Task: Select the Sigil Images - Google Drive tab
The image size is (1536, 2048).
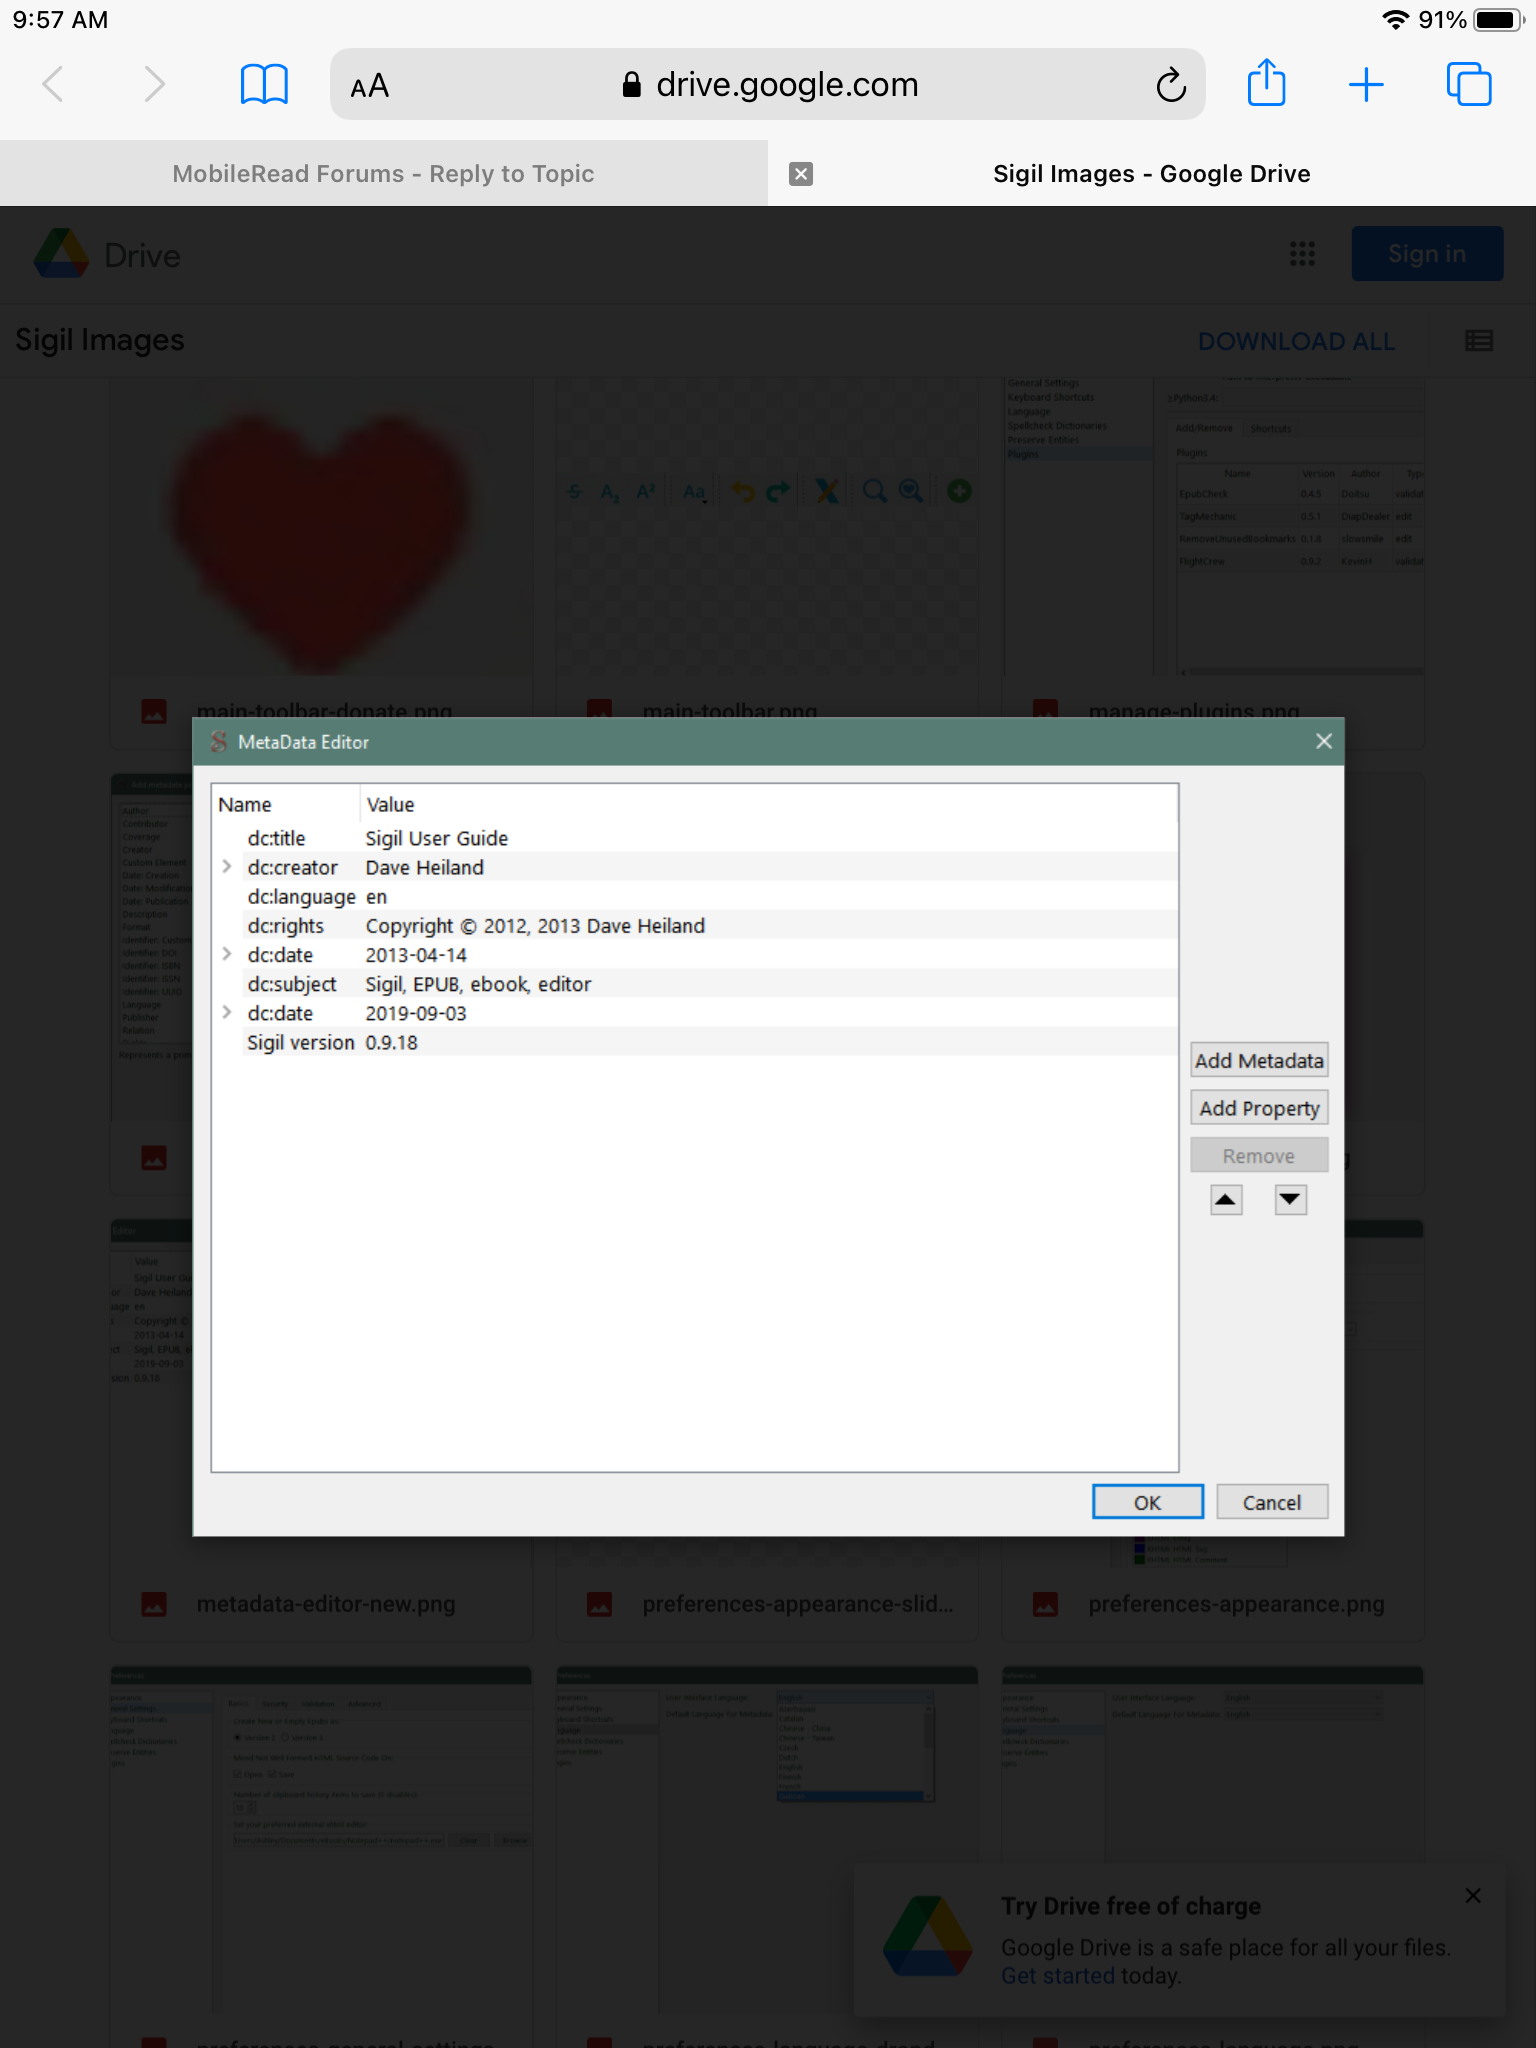Action: point(1152,174)
